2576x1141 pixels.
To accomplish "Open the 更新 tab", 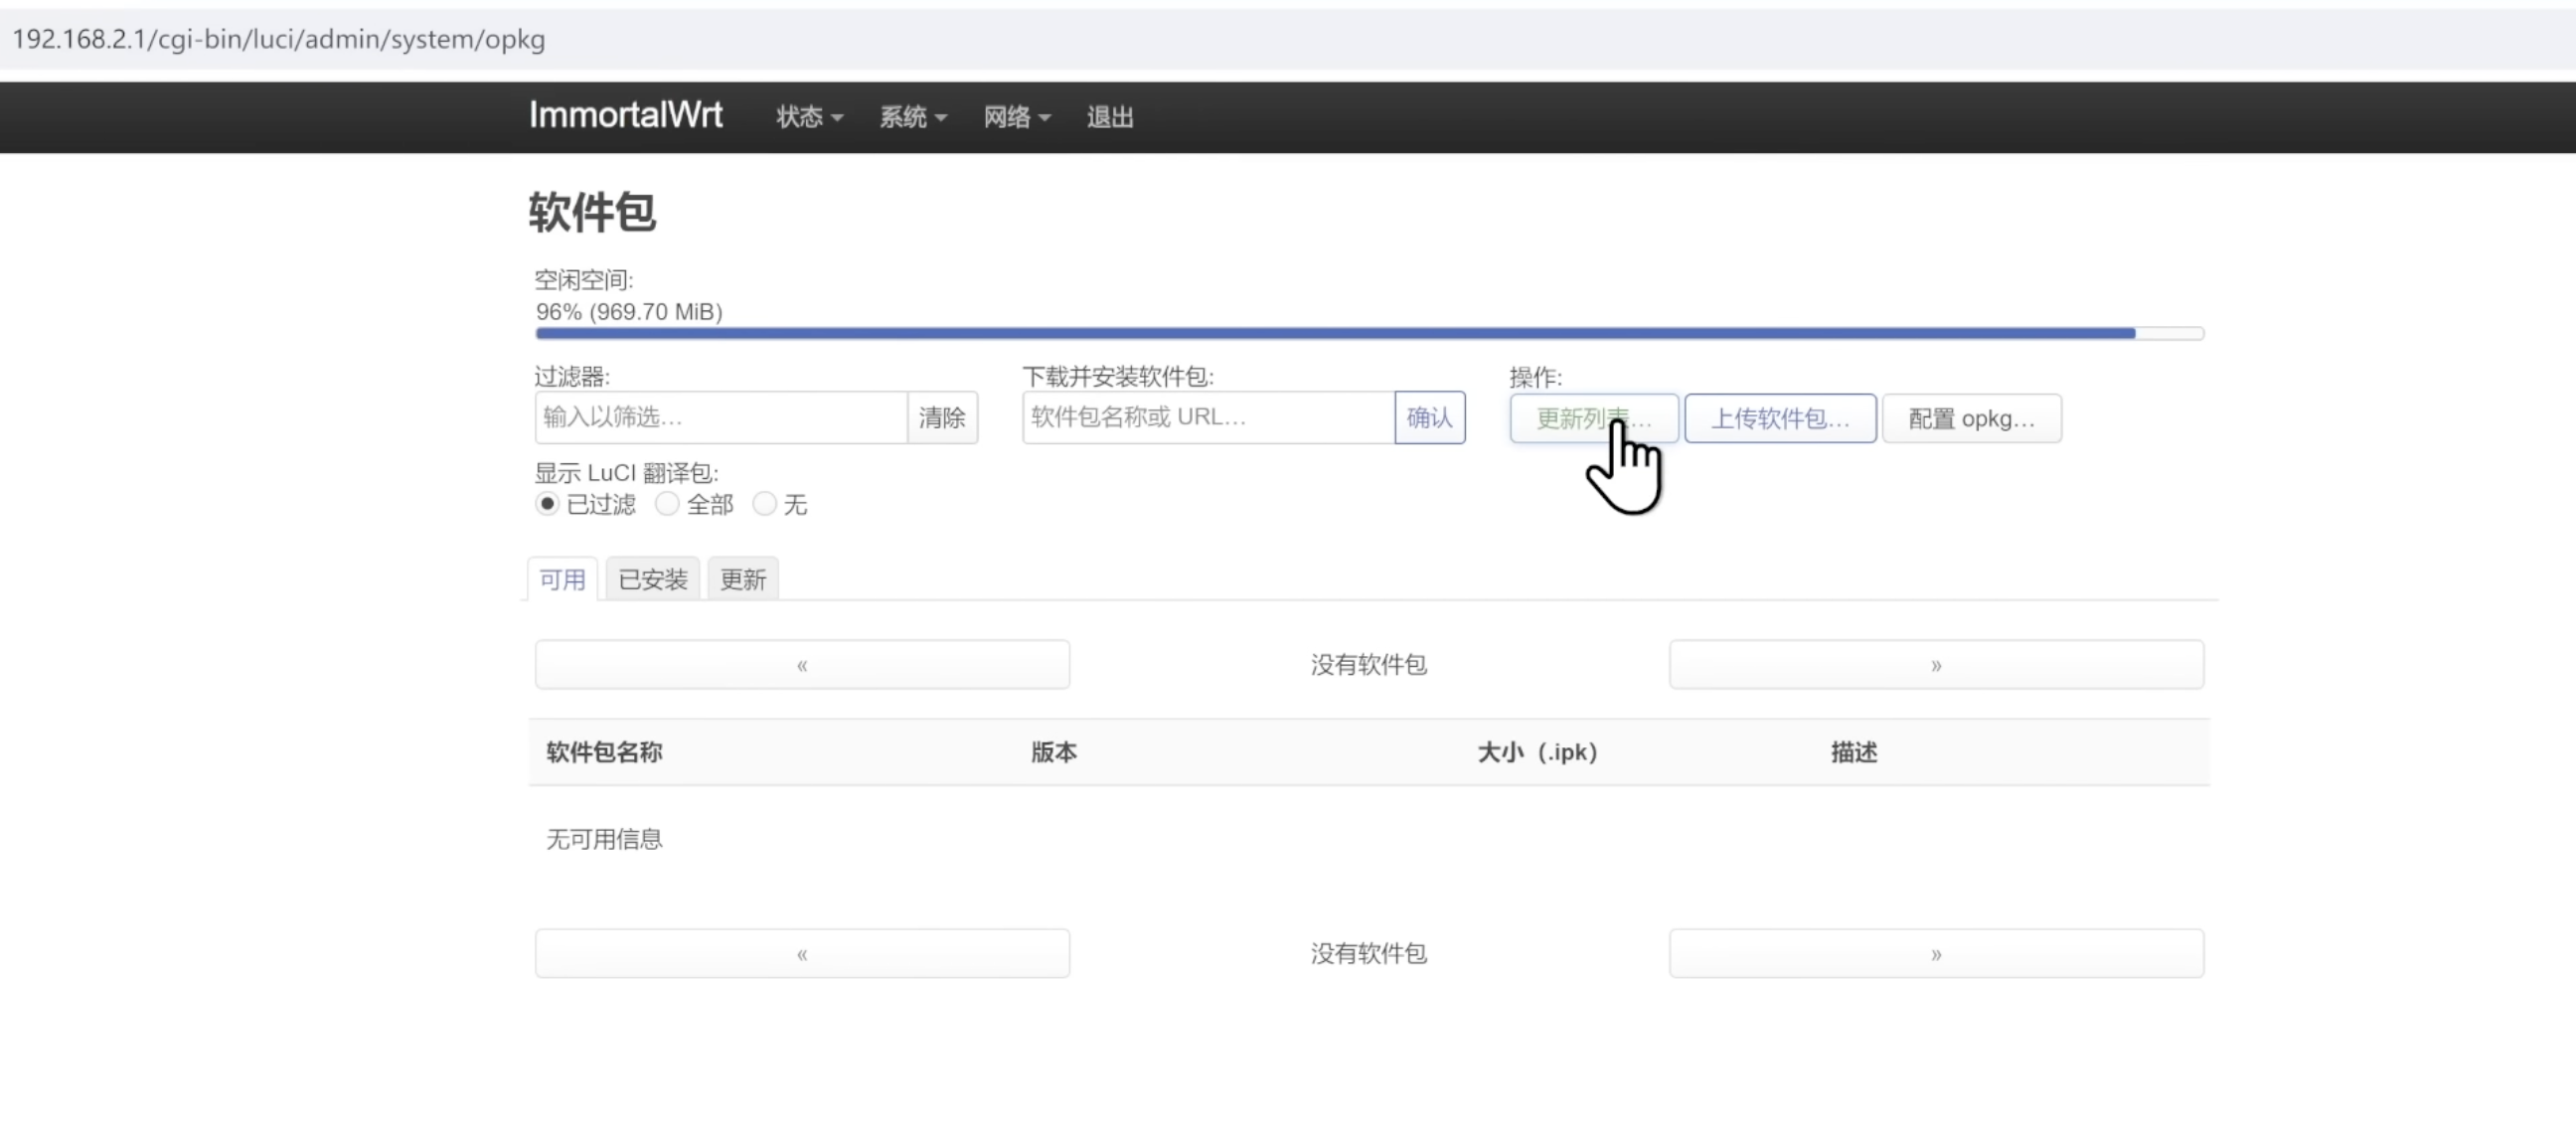I will [x=743, y=580].
